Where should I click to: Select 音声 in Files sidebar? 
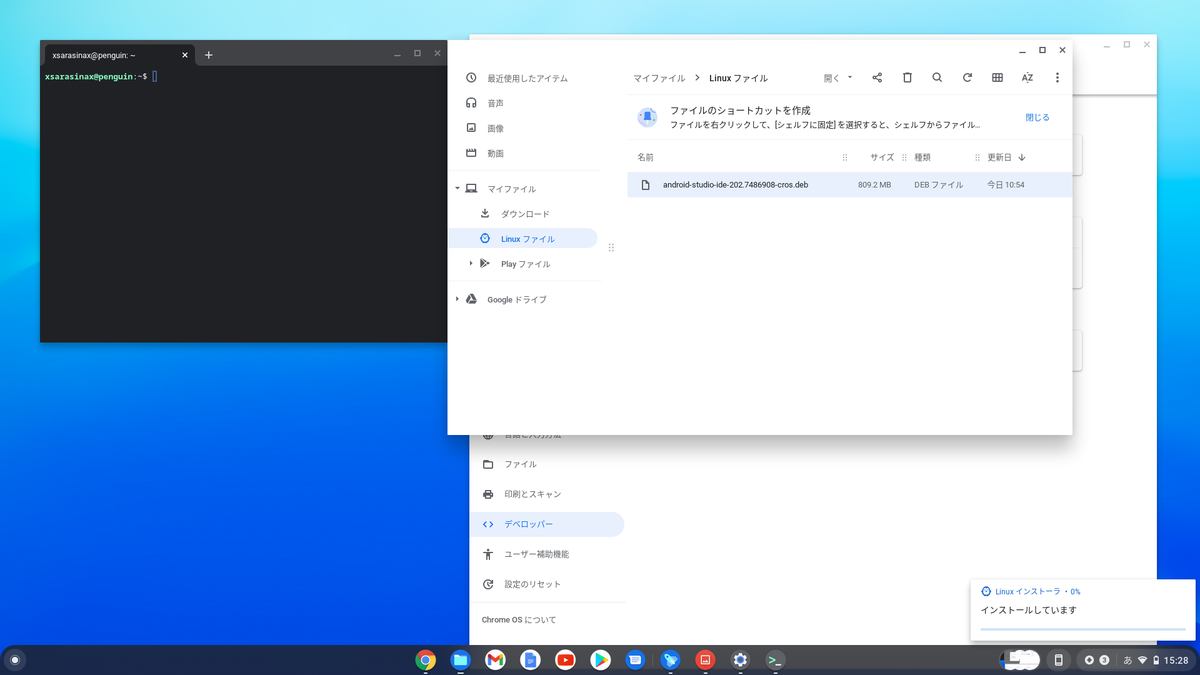point(495,103)
